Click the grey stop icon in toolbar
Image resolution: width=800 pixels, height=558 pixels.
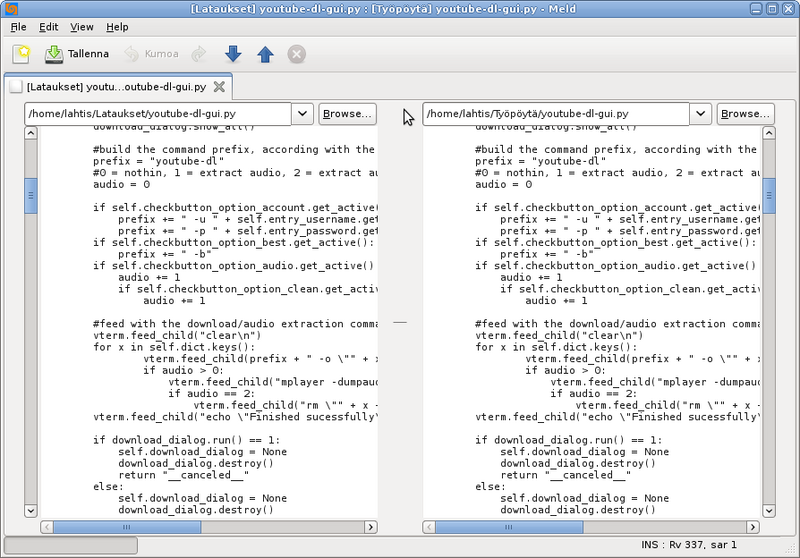[x=296, y=54]
